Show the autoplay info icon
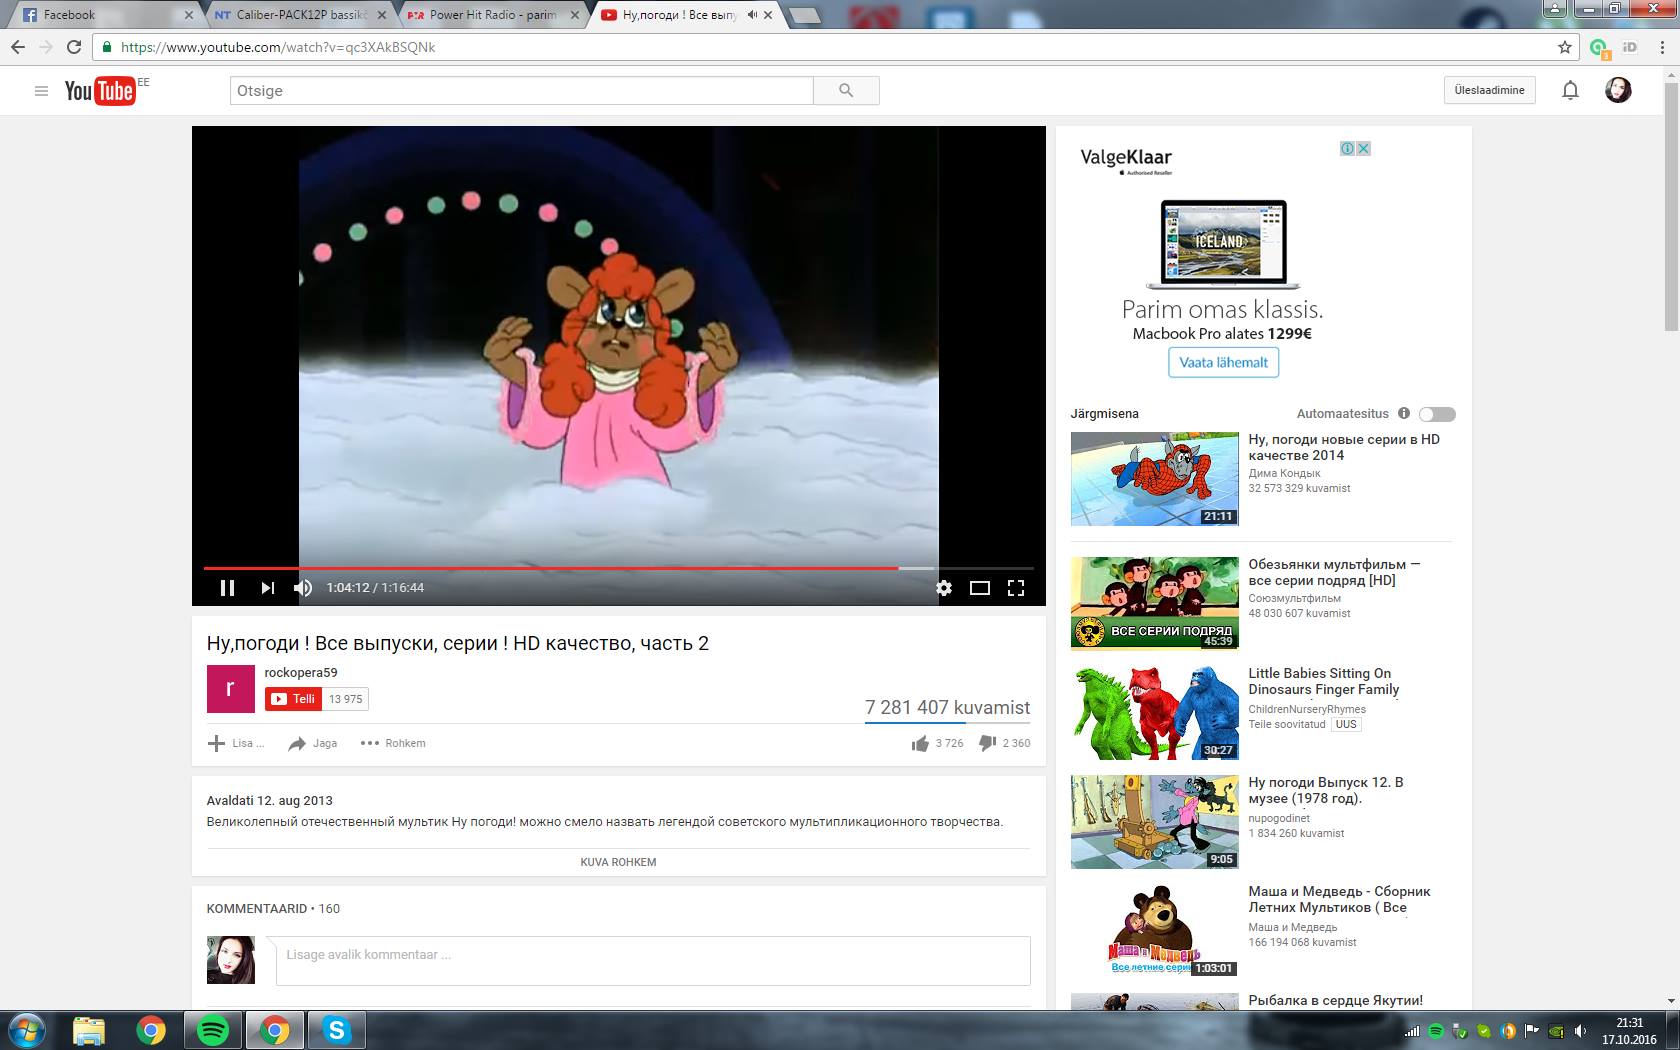 tap(1404, 413)
